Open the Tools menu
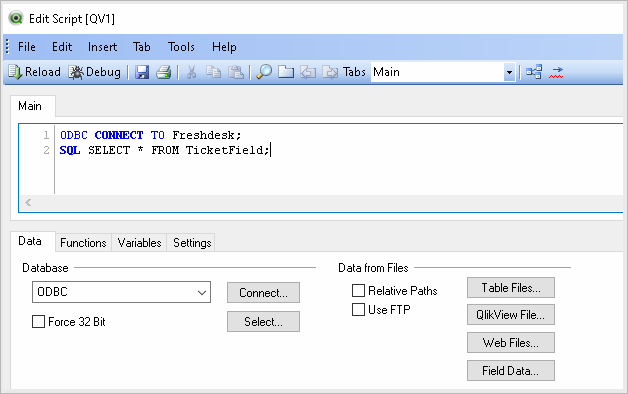This screenshot has width=628, height=394. (x=181, y=47)
